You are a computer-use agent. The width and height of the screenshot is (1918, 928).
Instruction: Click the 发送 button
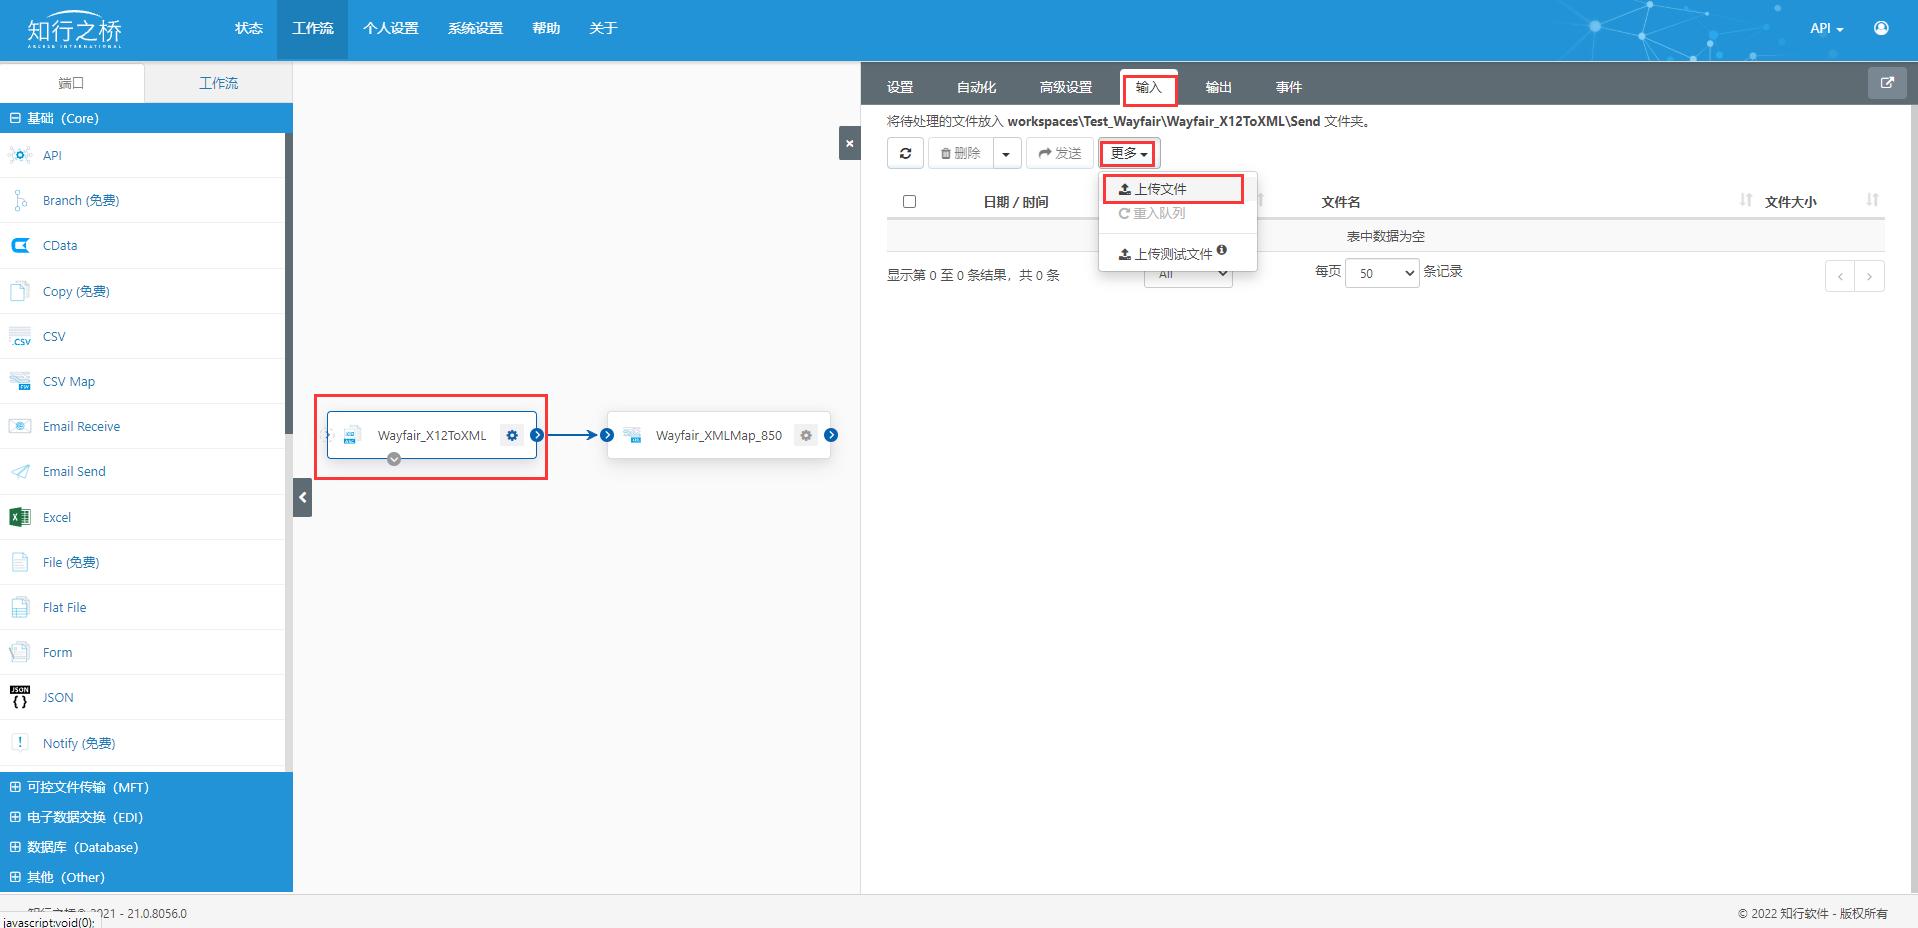point(1059,153)
